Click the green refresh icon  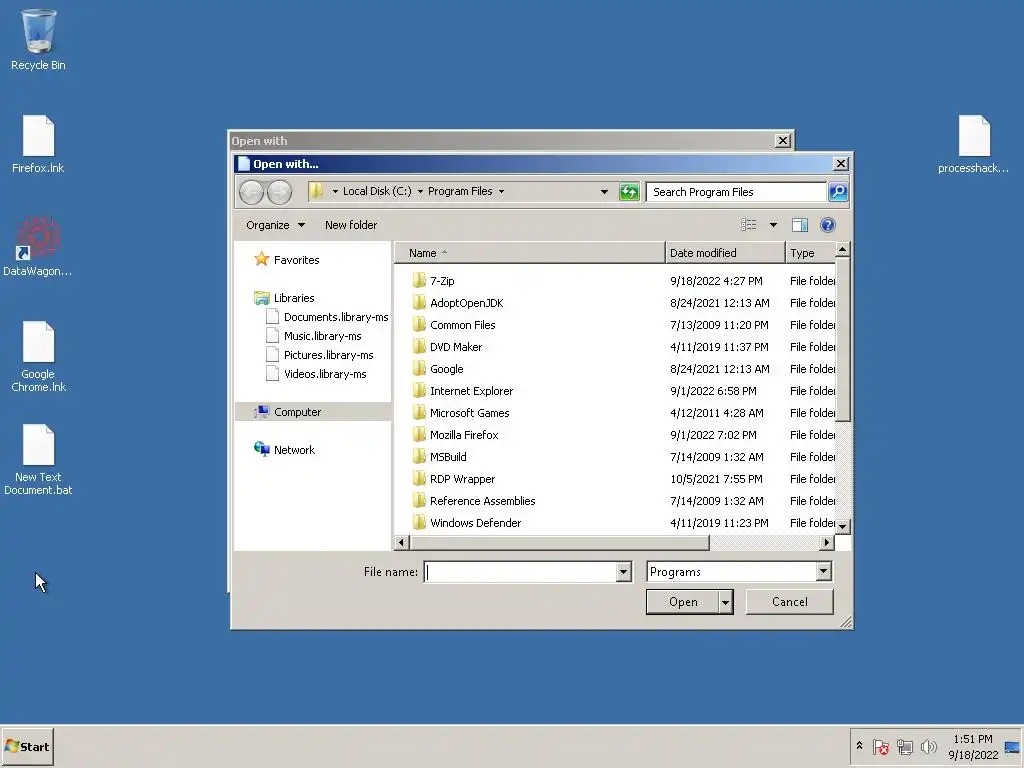point(629,191)
